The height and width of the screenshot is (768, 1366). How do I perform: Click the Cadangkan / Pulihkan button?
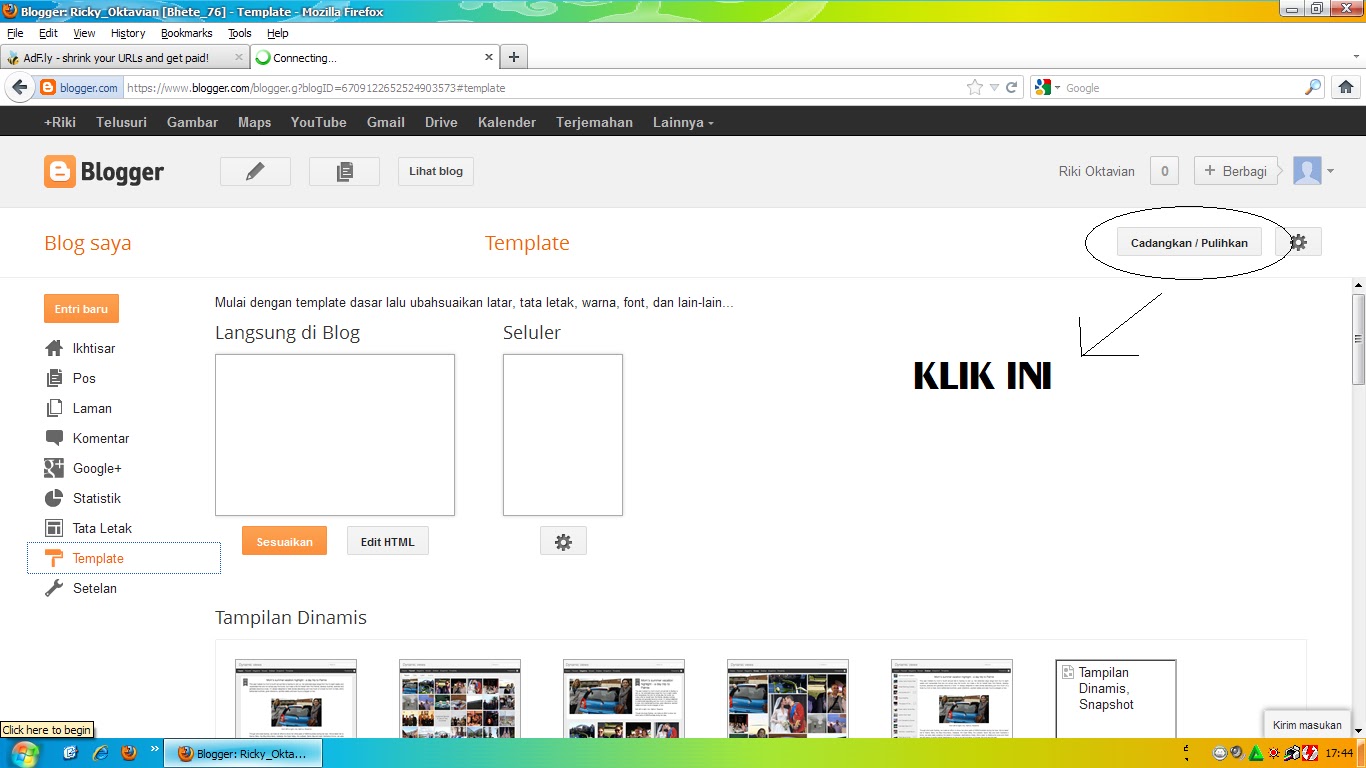[x=1189, y=242]
